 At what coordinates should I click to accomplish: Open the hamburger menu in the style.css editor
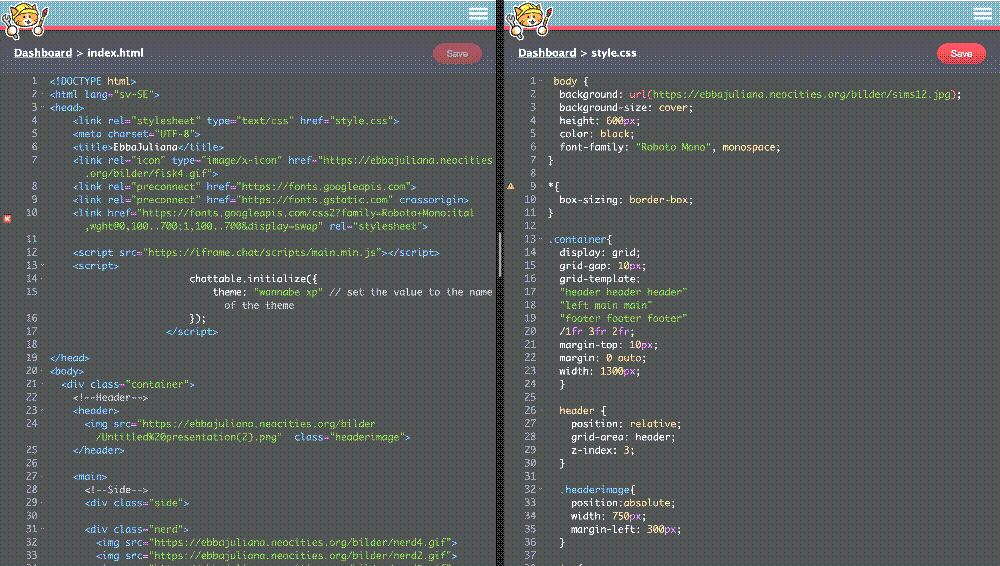coord(982,13)
